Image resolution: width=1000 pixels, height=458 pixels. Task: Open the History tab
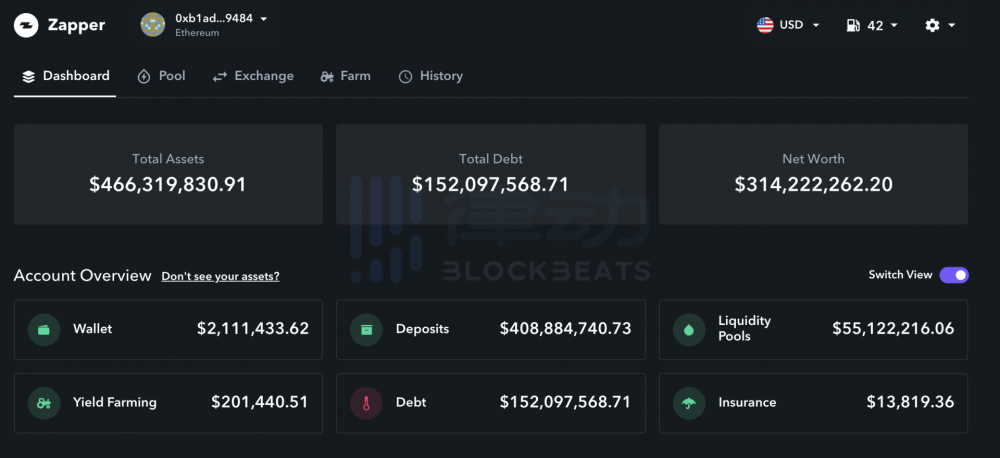coord(430,76)
